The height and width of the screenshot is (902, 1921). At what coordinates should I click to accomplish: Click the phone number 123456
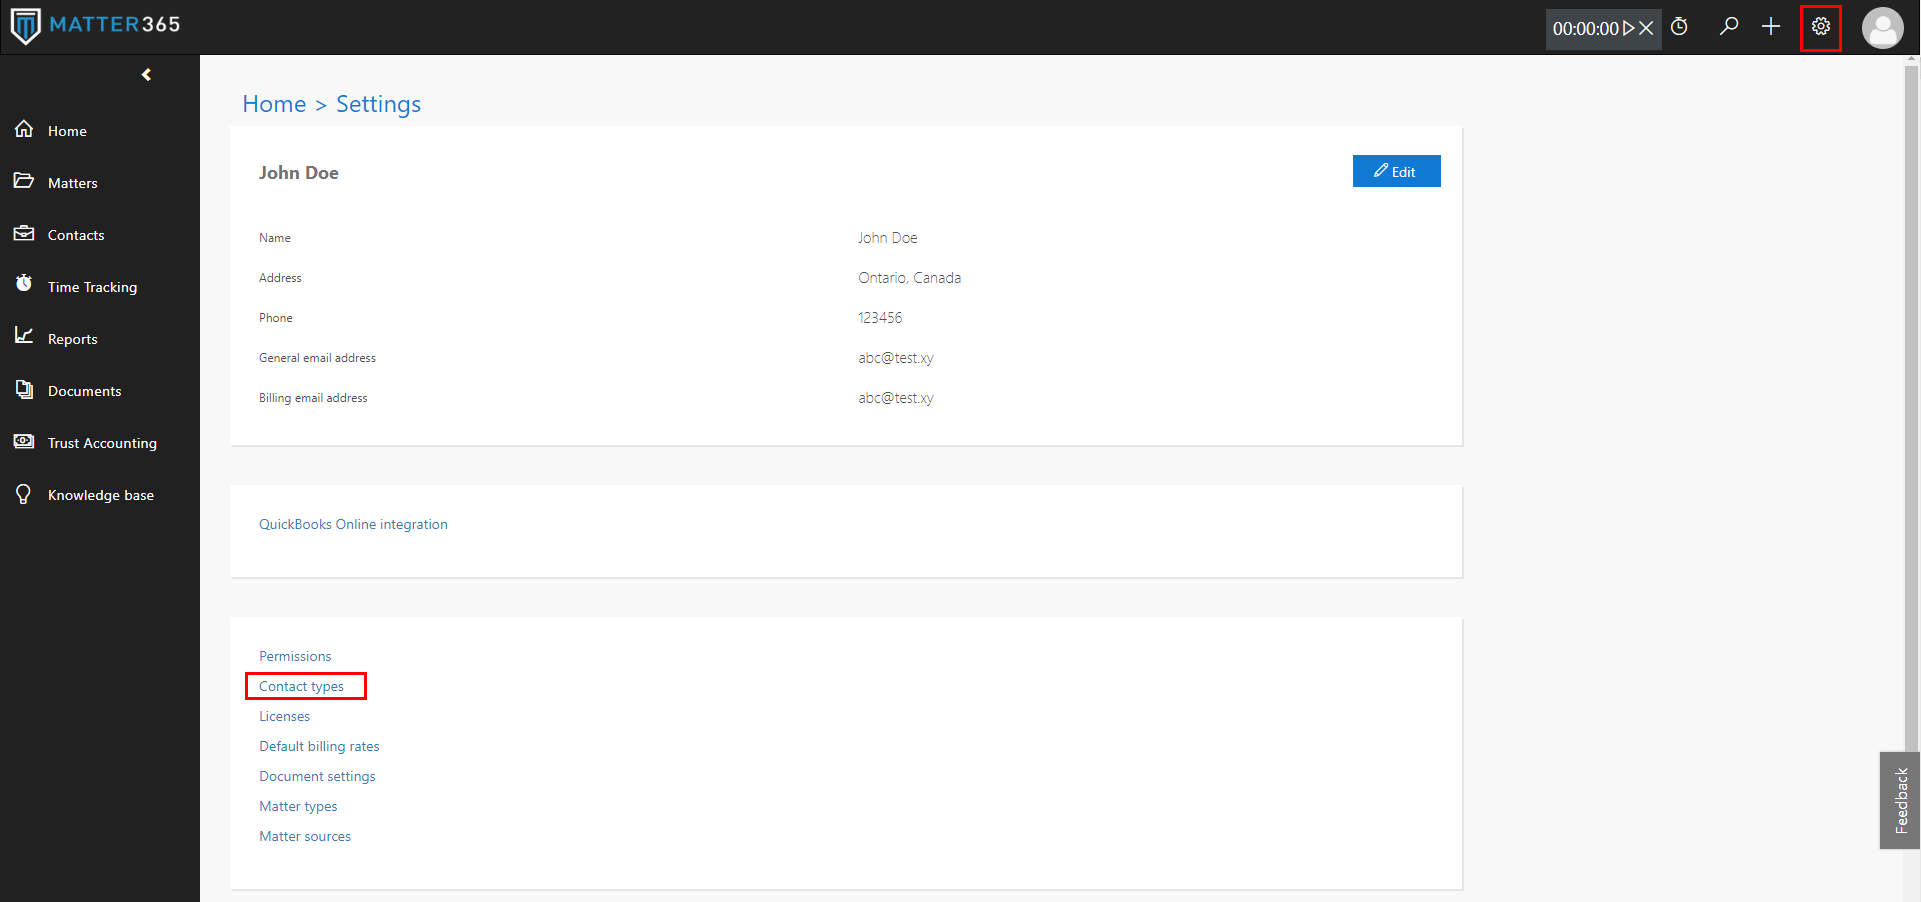[x=880, y=318]
